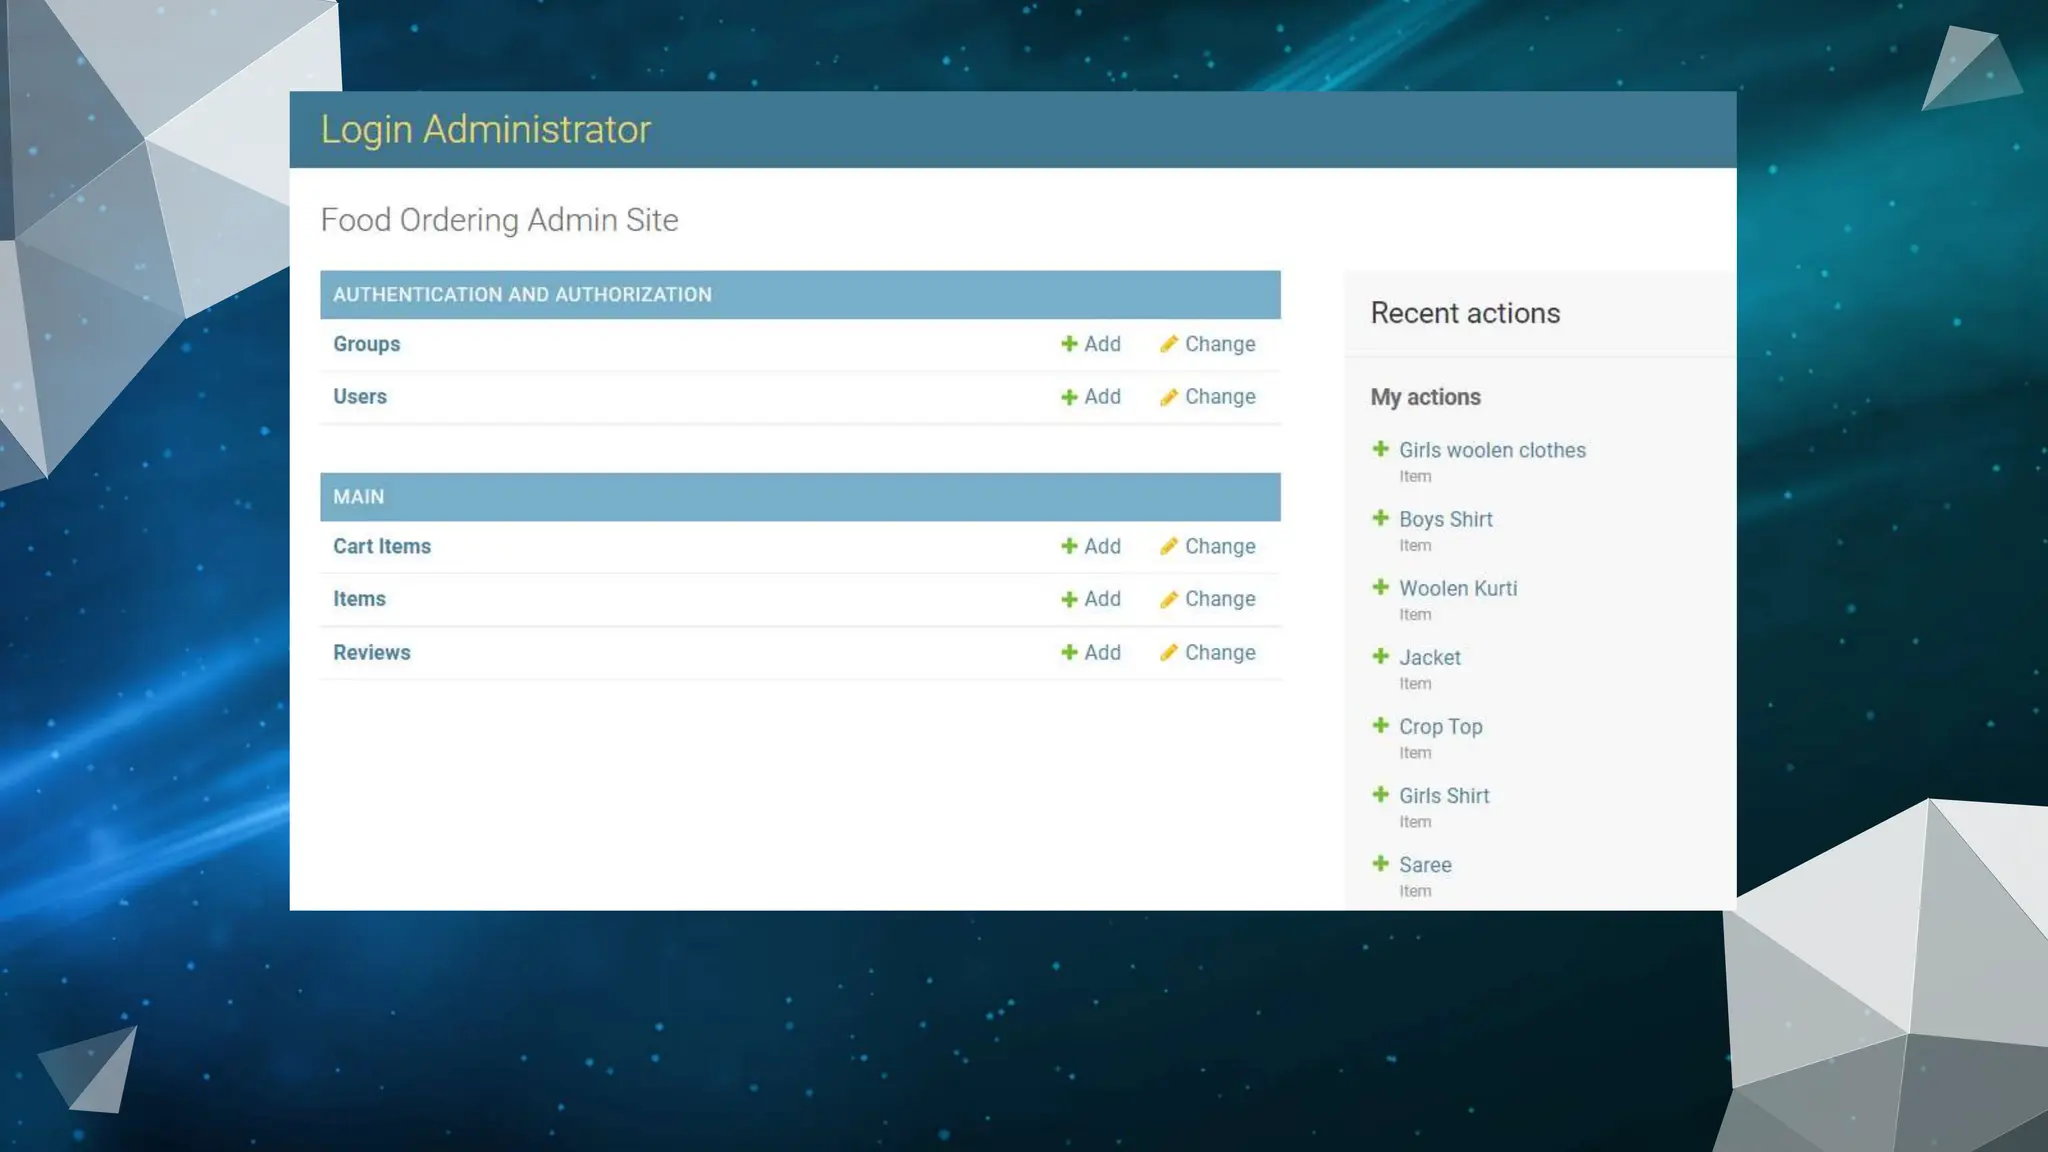Click the pencil icon for Reviews
The image size is (2048, 1152).
tap(1168, 652)
